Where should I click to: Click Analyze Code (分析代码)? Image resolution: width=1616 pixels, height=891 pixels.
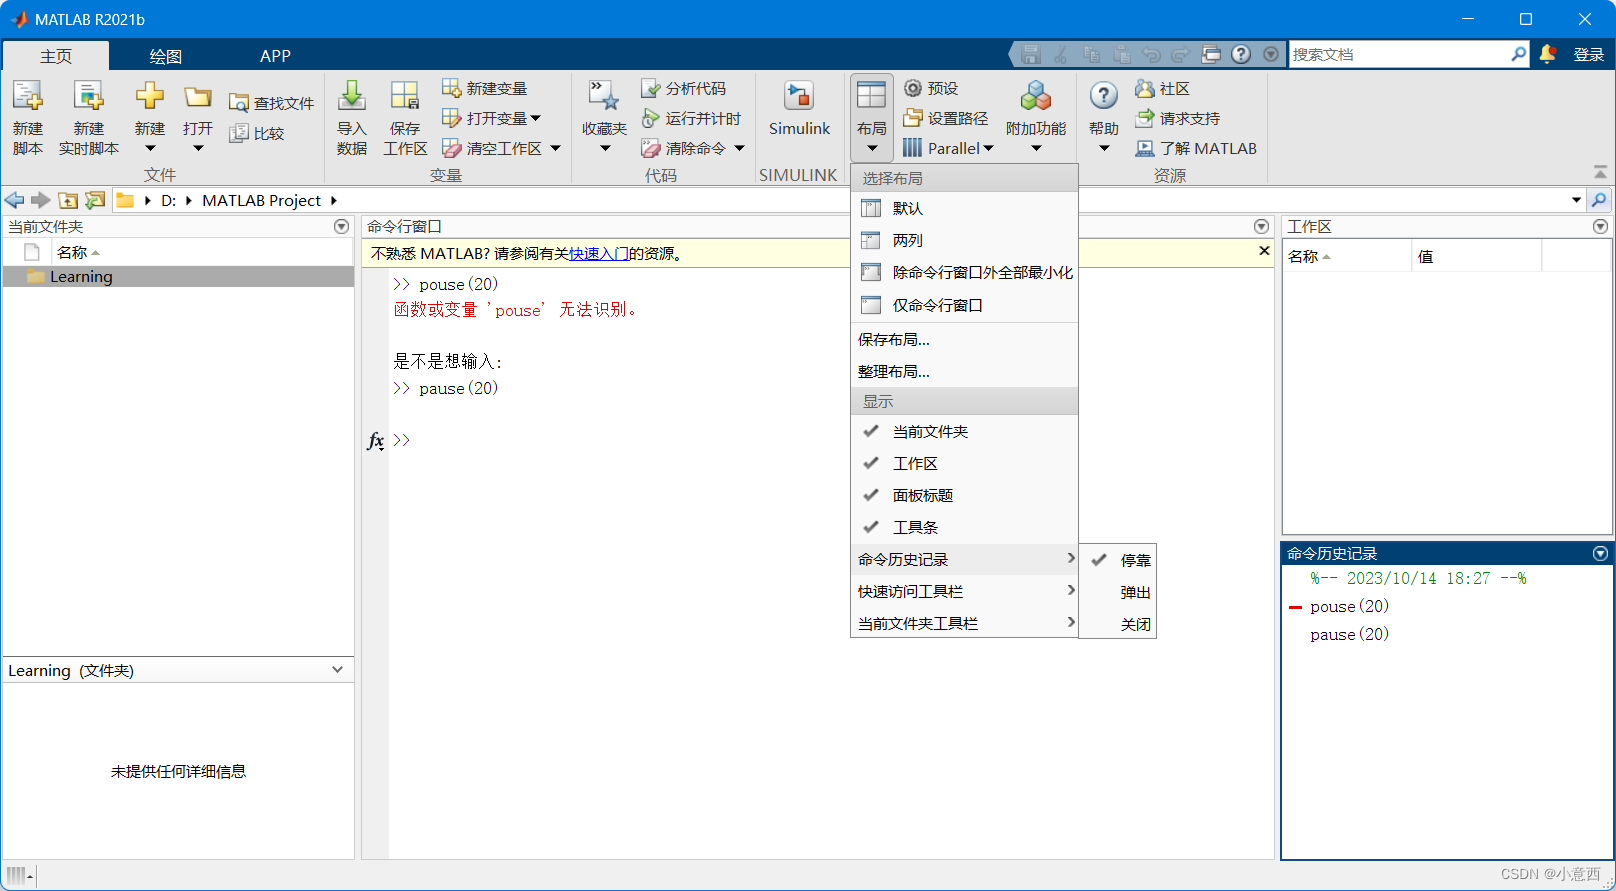click(x=684, y=88)
